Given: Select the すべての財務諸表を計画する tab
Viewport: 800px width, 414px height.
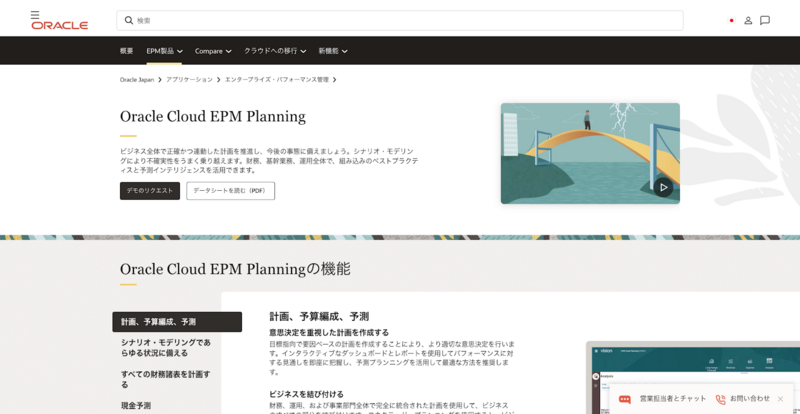Looking at the screenshot, I should (x=166, y=379).
